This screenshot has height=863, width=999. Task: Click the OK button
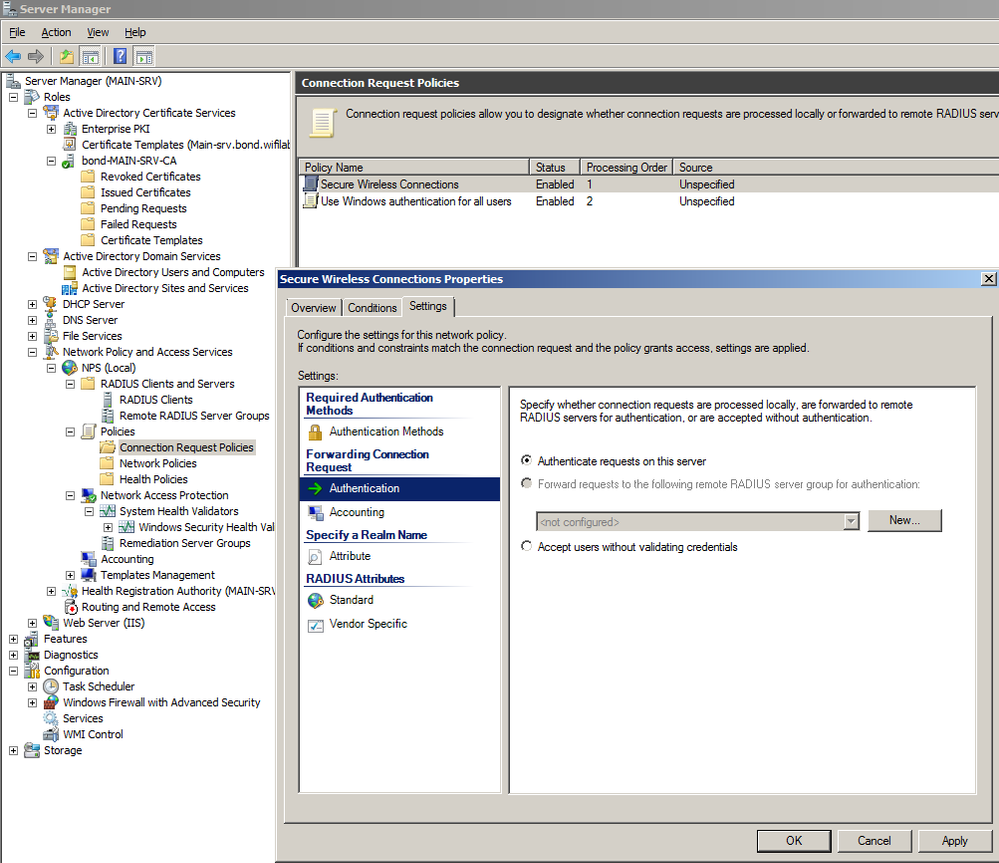pyautogui.click(x=794, y=841)
